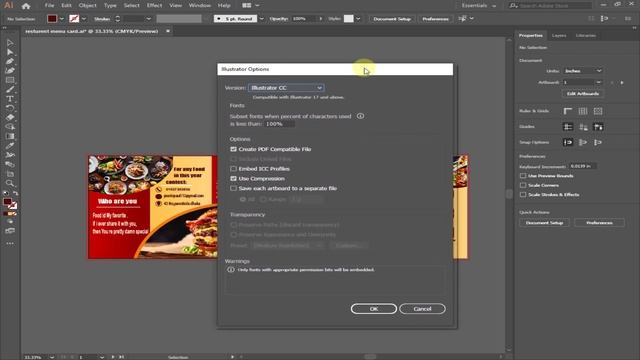Open the Style dropdown arrow in control bar

[x=358, y=19]
